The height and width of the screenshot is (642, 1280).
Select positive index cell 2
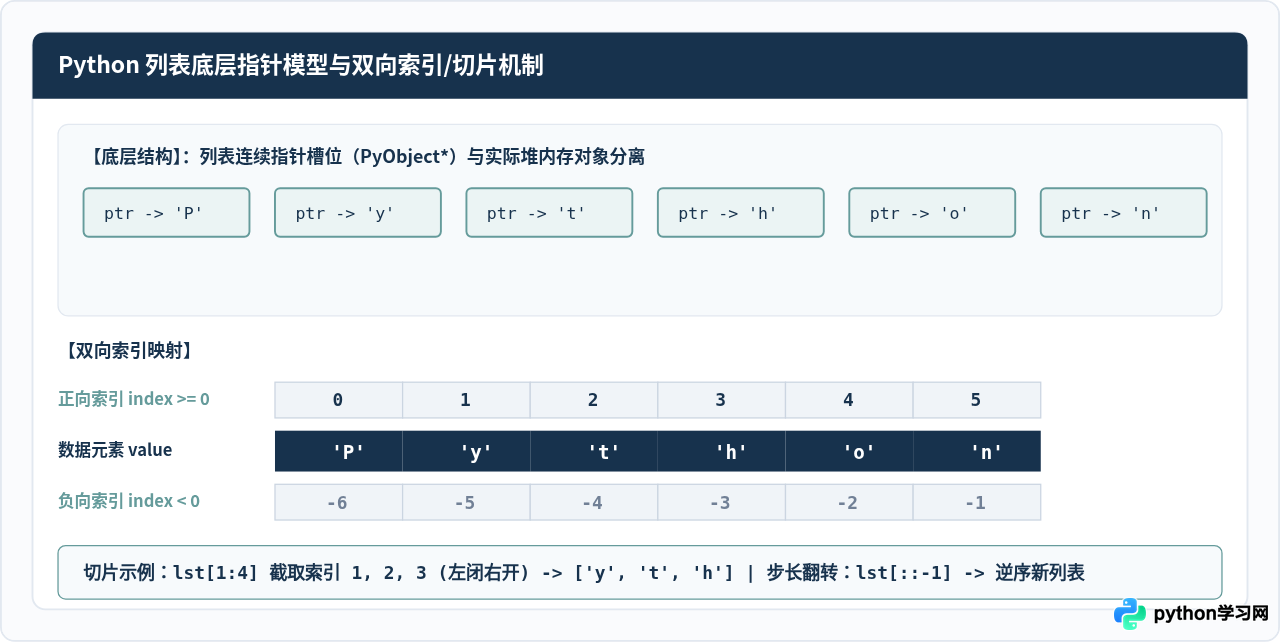[594, 400]
